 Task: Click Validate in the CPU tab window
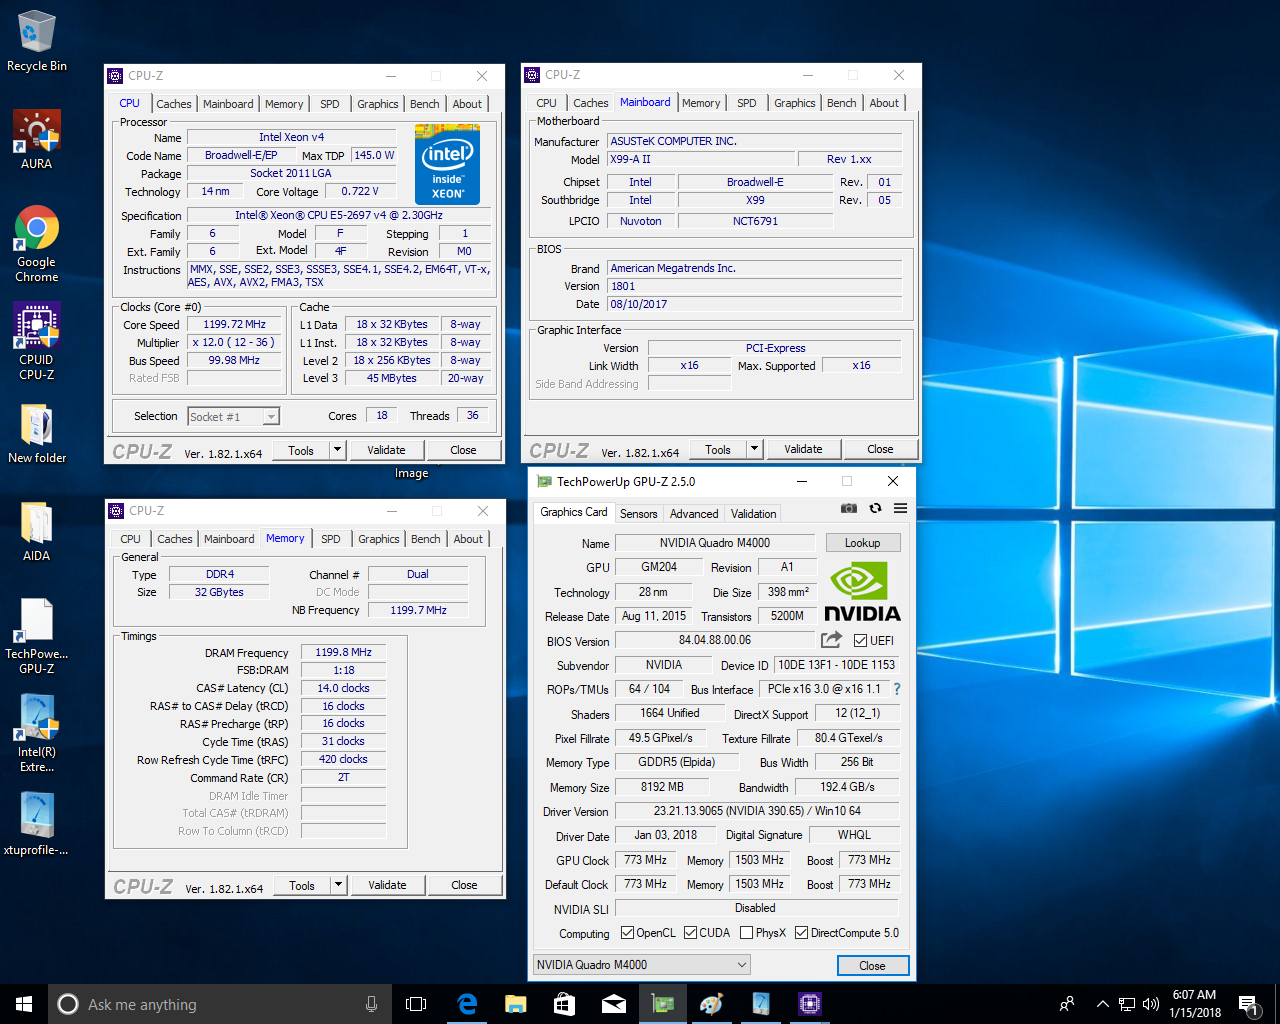coord(386,450)
